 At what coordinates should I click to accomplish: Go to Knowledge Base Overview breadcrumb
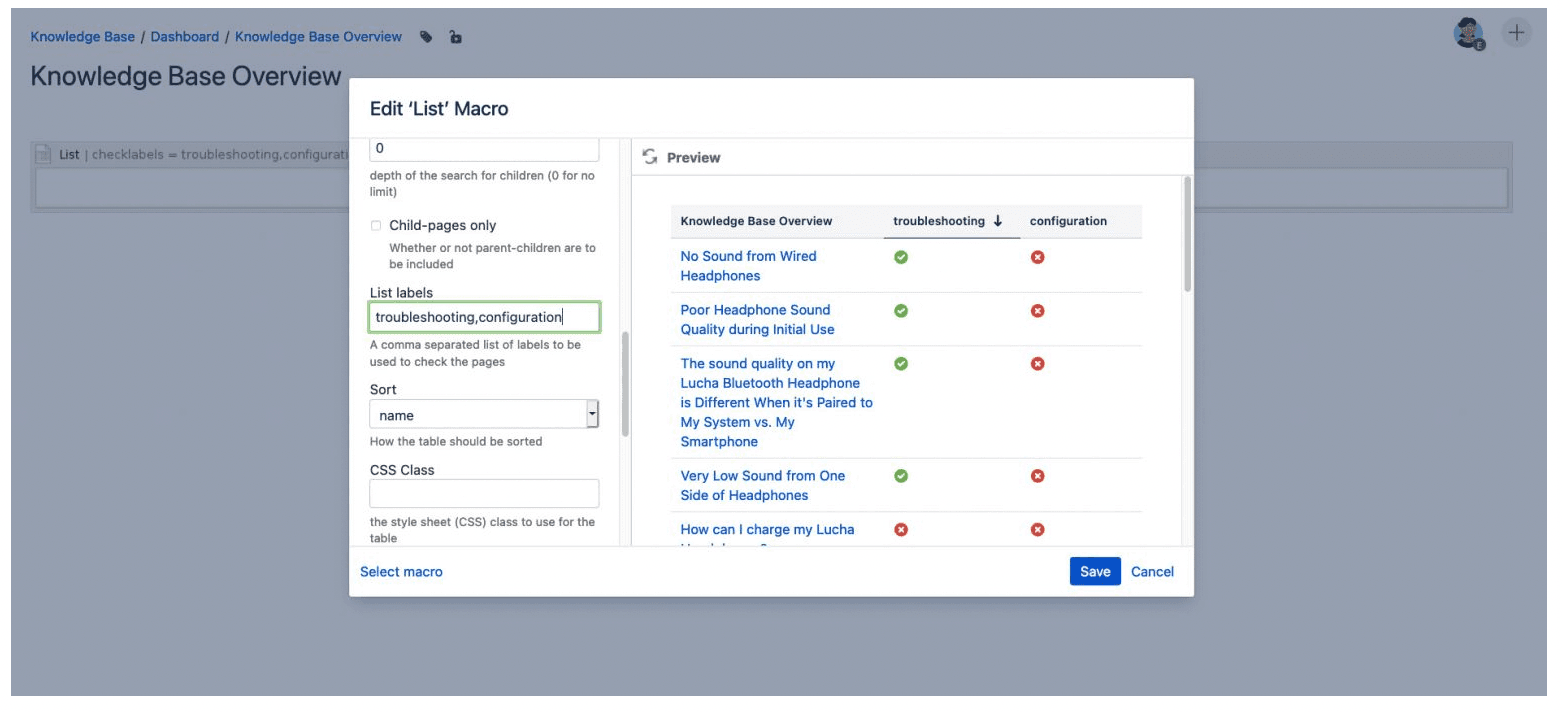point(318,37)
